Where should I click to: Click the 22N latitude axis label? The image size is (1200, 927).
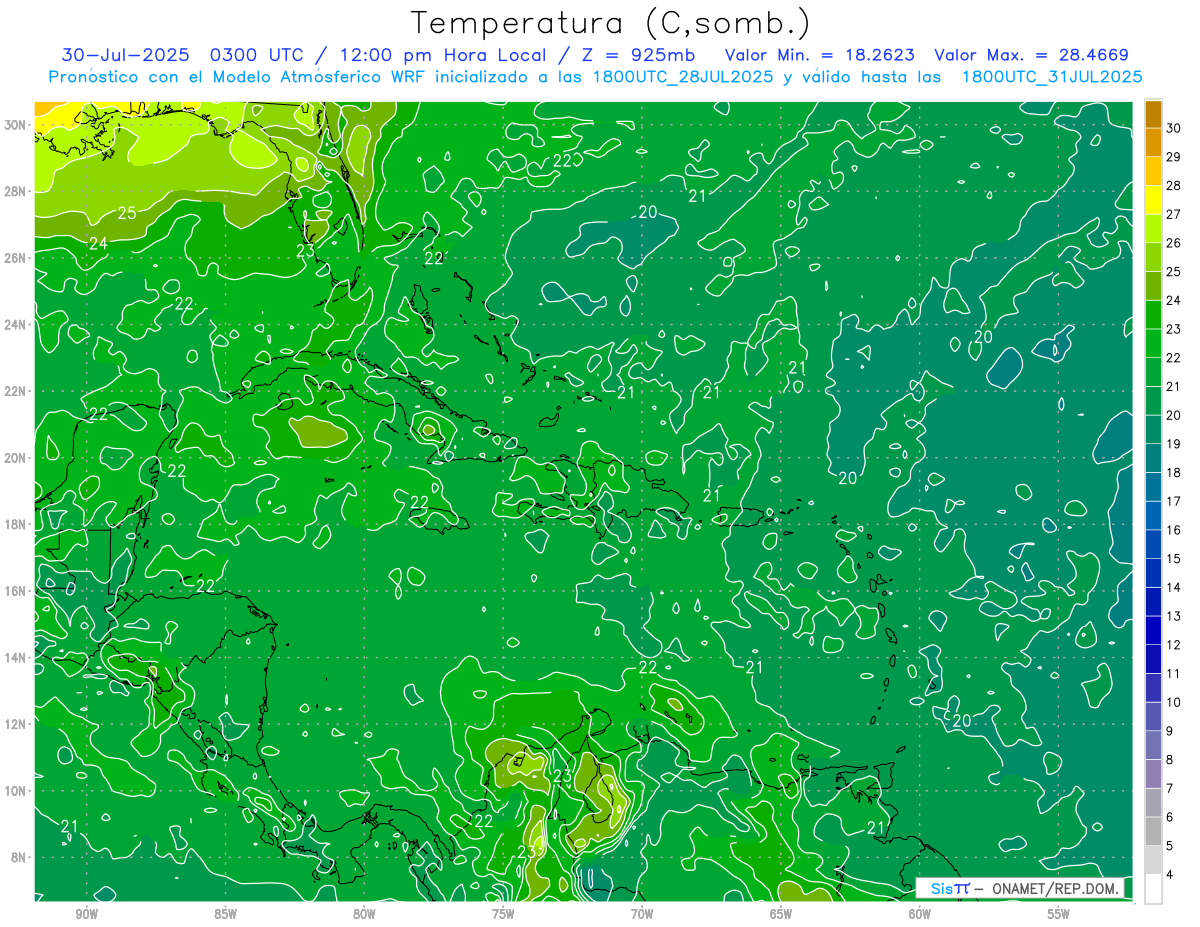(x=15, y=391)
